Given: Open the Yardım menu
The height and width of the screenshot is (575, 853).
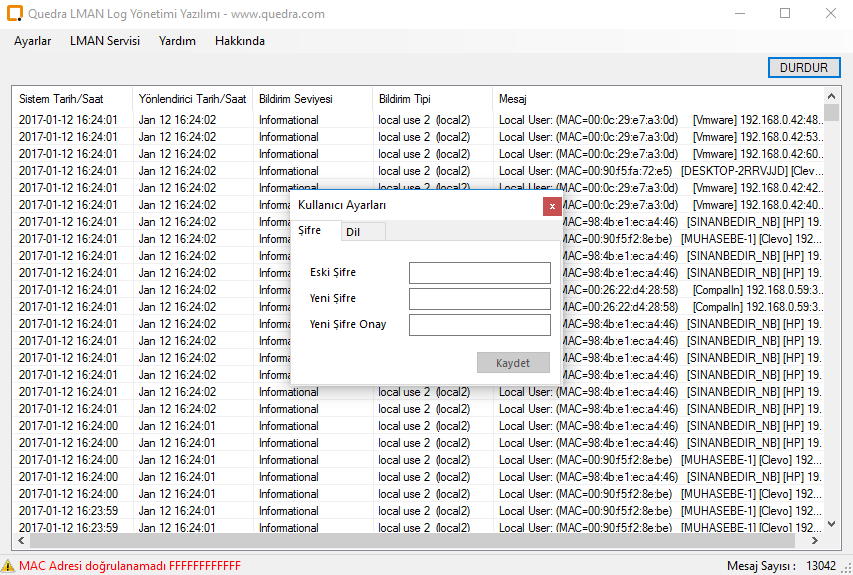Looking at the screenshot, I should coord(177,41).
